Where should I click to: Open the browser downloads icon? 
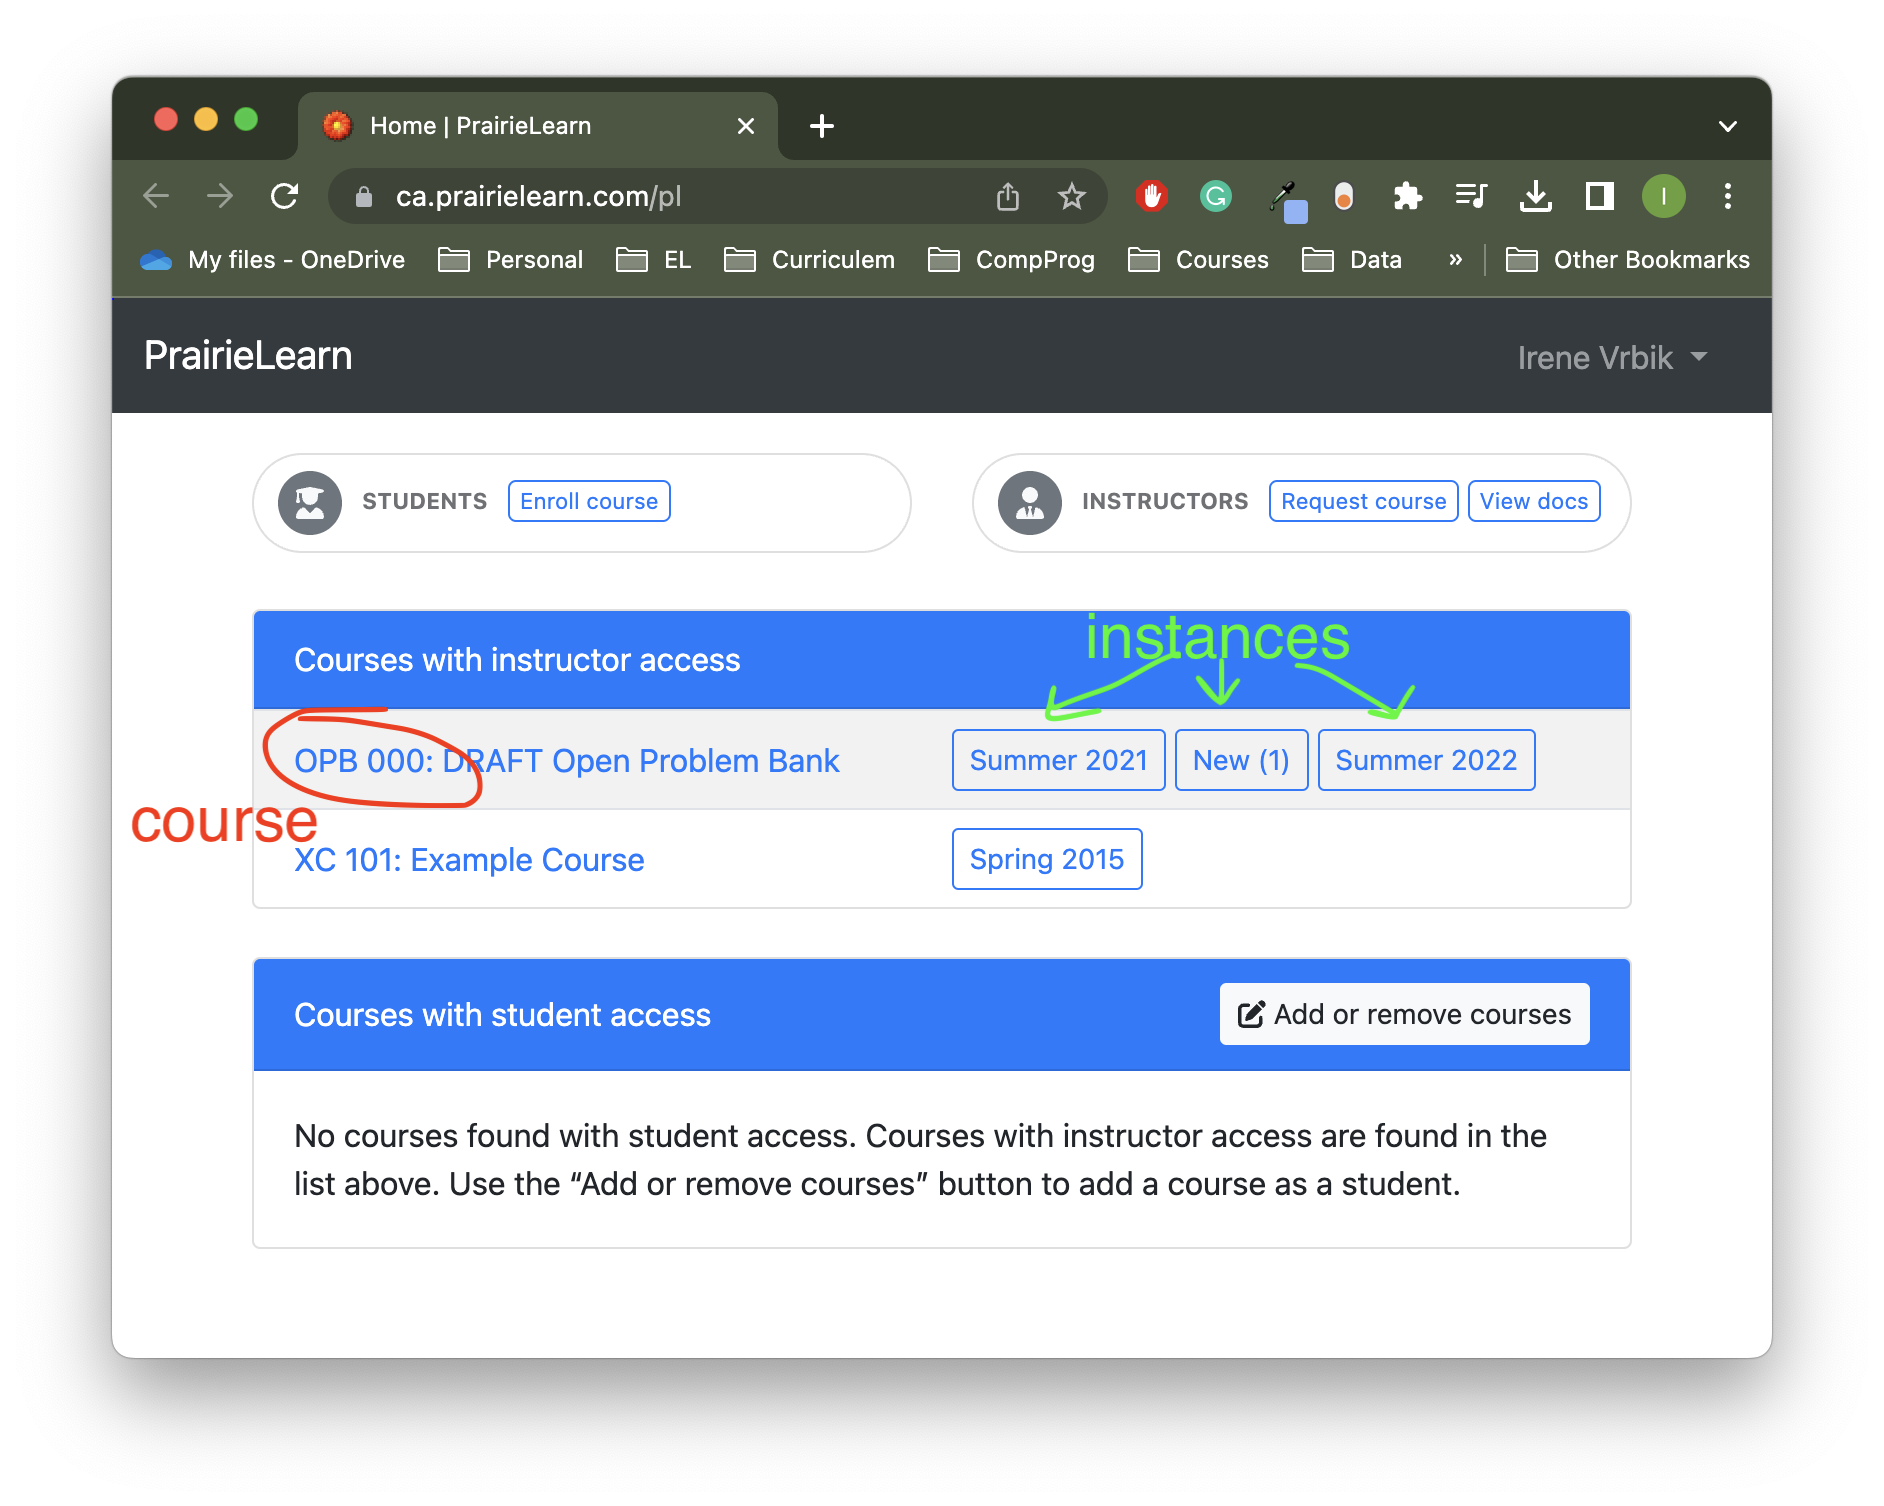click(1536, 196)
